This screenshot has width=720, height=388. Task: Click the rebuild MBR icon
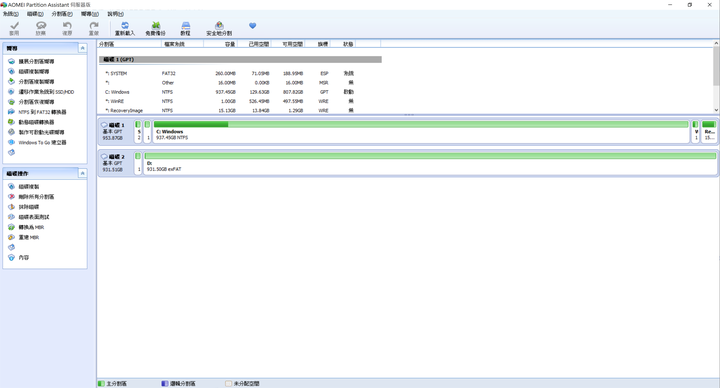(x=11, y=237)
